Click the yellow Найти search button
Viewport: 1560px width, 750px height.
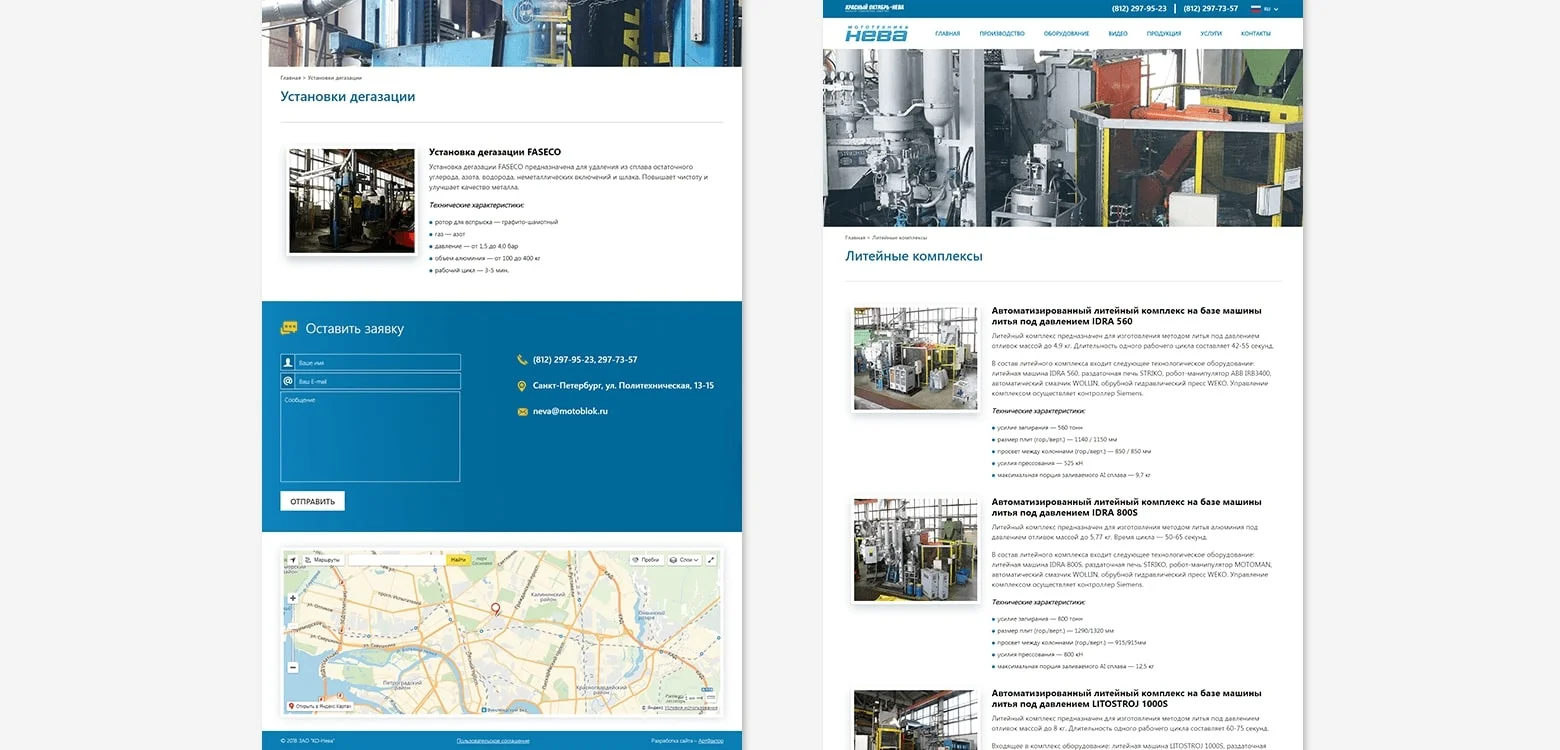[458, 560]
